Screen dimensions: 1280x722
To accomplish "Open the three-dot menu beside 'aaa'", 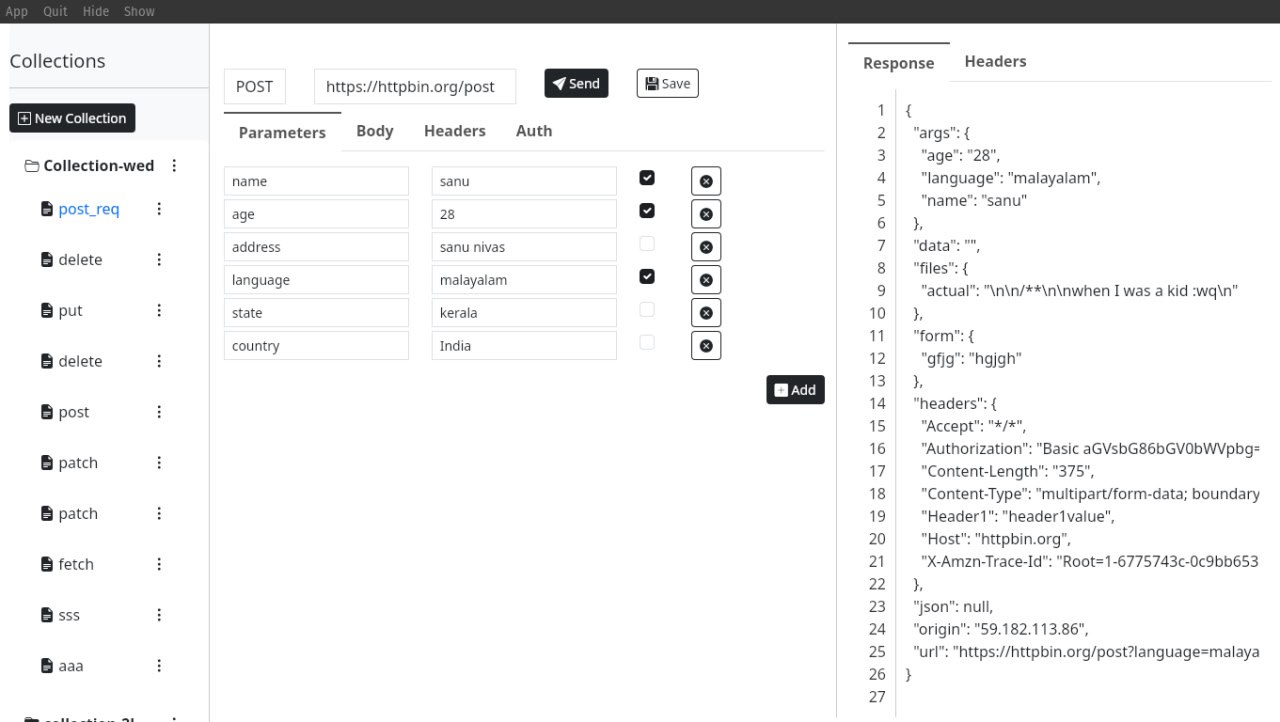I will pos(158,666).
